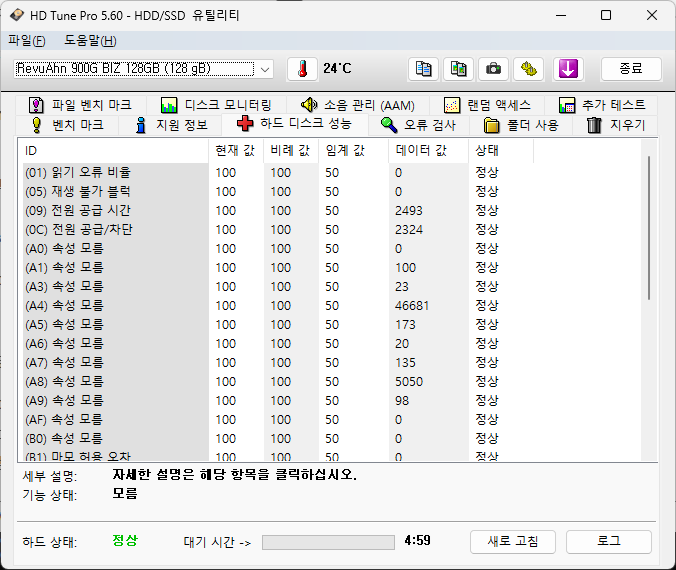The width and height of the screenshot is (676, 570).
Task: Open the 파일 벤치 마크 tab
Action: pyautogui.click(x=80, y=105)
